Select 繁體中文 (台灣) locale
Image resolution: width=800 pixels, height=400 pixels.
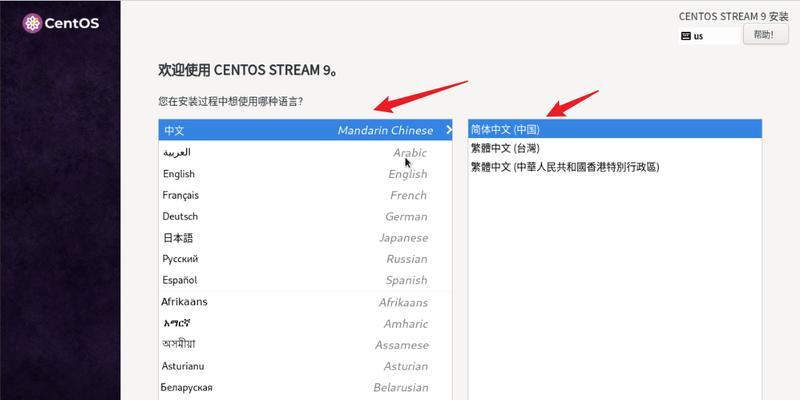(x=615, y=148)
